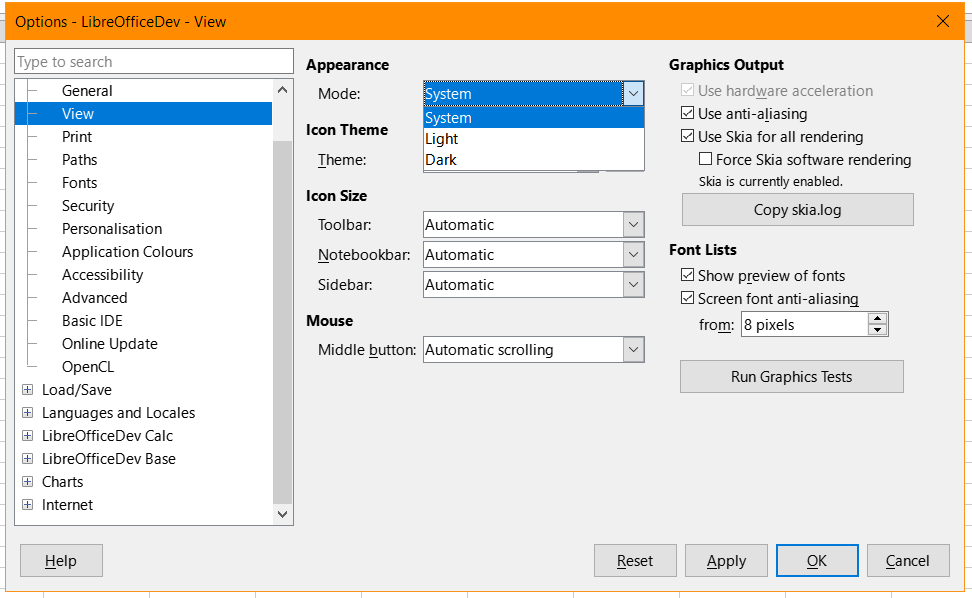Uncheck Show preview of fonts
The width and height of the screenshot is (972, 598).
[x=687, y=275]
